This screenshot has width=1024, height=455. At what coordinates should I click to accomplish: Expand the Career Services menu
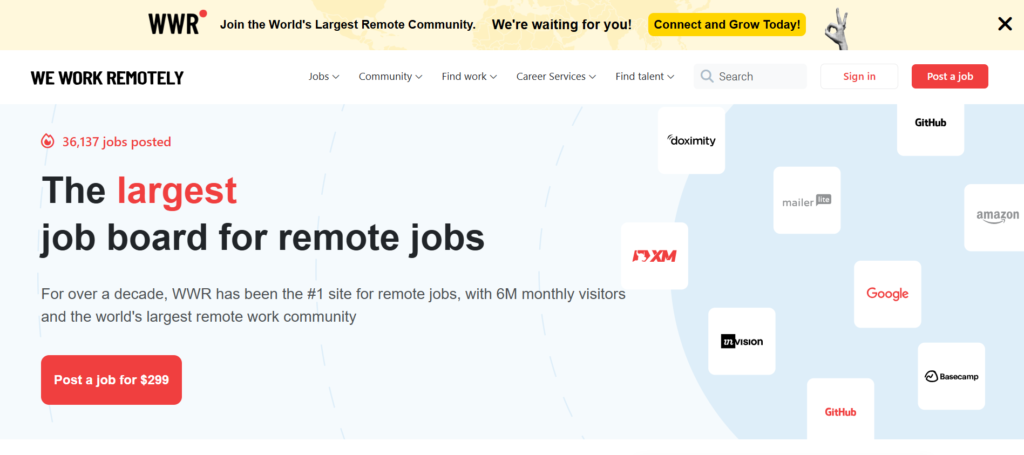click(556, 76)
